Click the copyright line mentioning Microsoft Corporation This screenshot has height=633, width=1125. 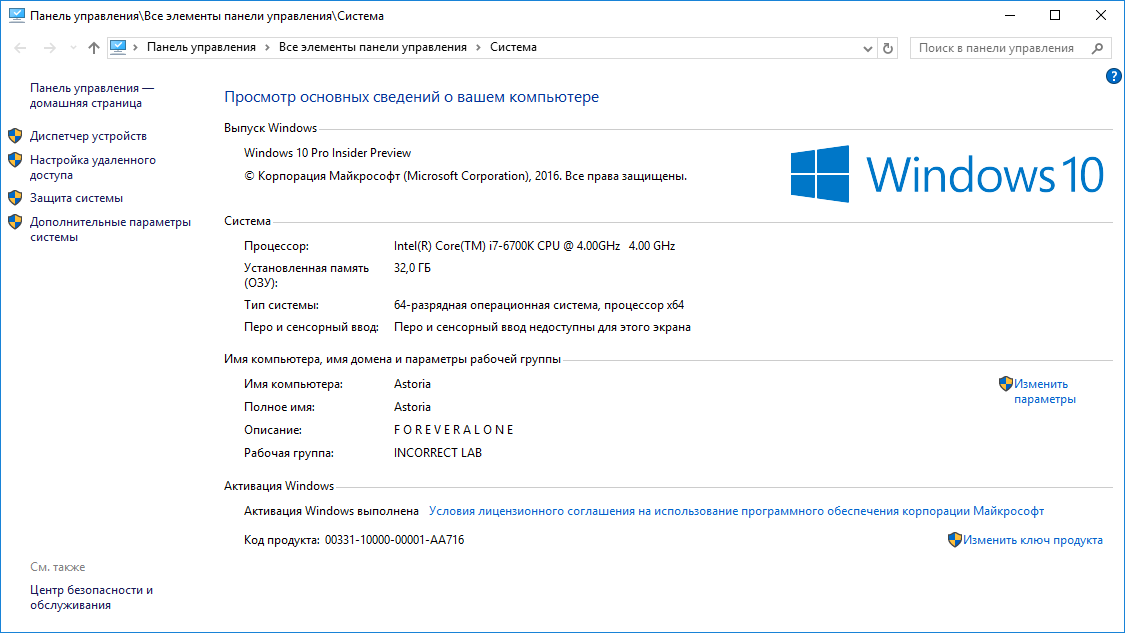click(466, 176)
